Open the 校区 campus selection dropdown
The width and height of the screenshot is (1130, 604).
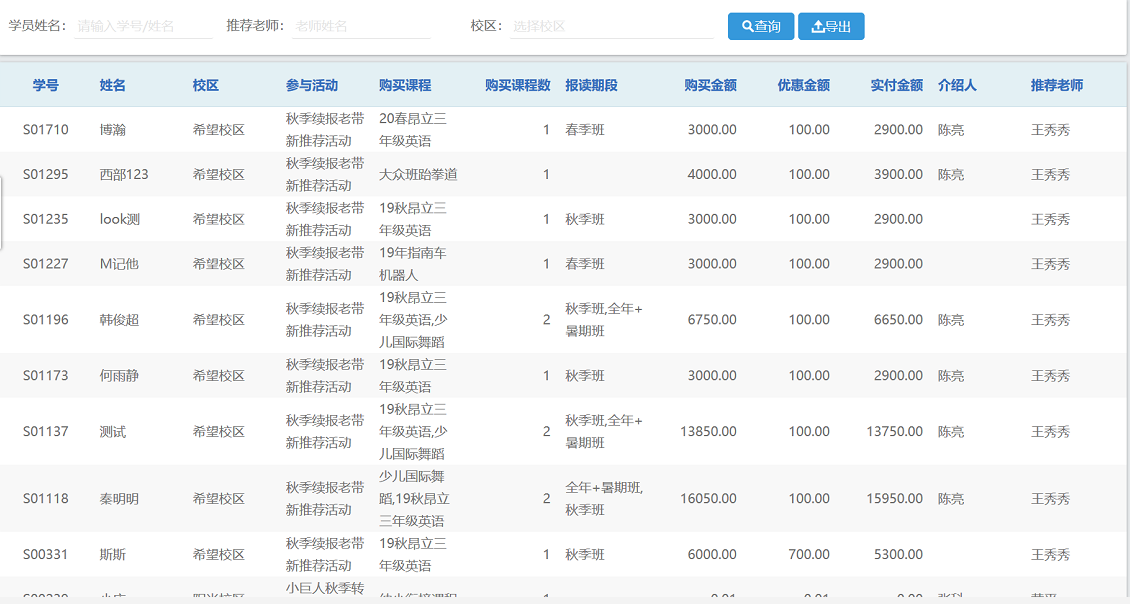click(612, 26)
